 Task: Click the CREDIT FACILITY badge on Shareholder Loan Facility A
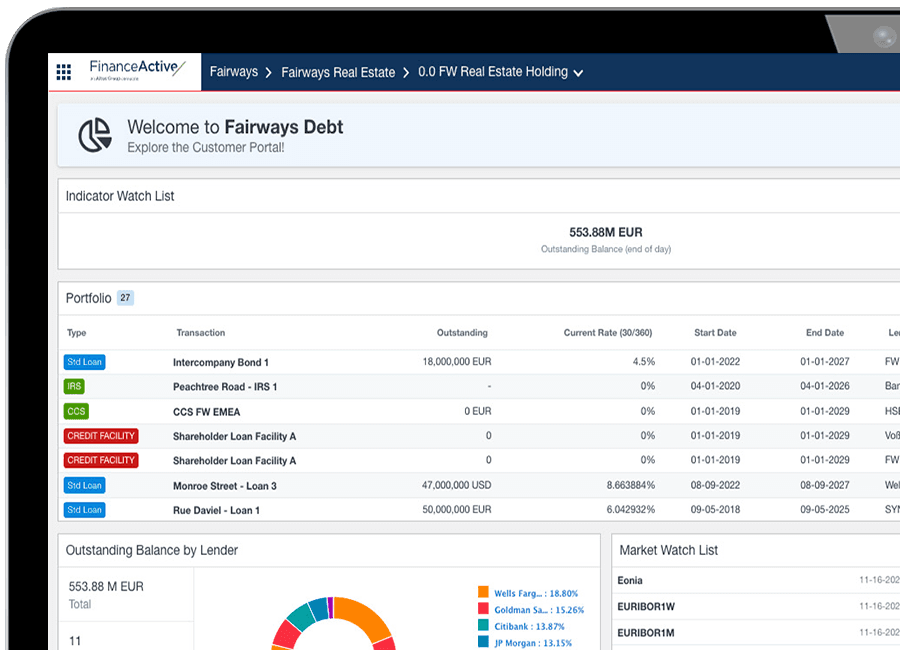[100, 436]
